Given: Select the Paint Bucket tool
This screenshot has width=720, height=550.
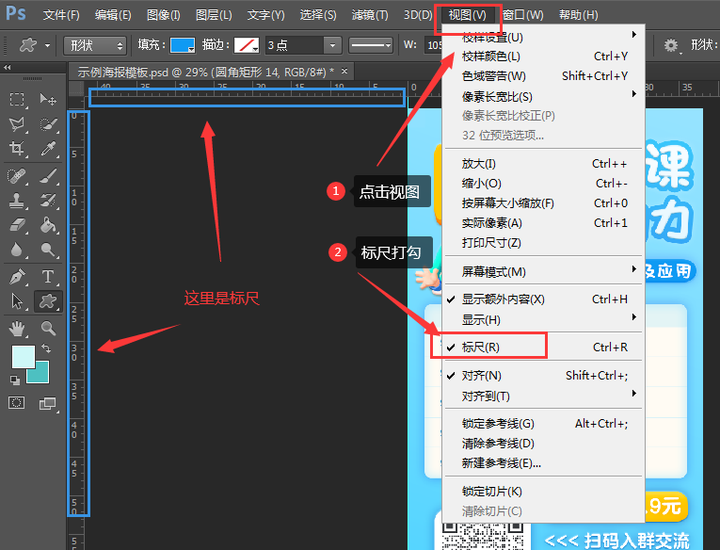Looking at the screenshot, I should point(48,225).
